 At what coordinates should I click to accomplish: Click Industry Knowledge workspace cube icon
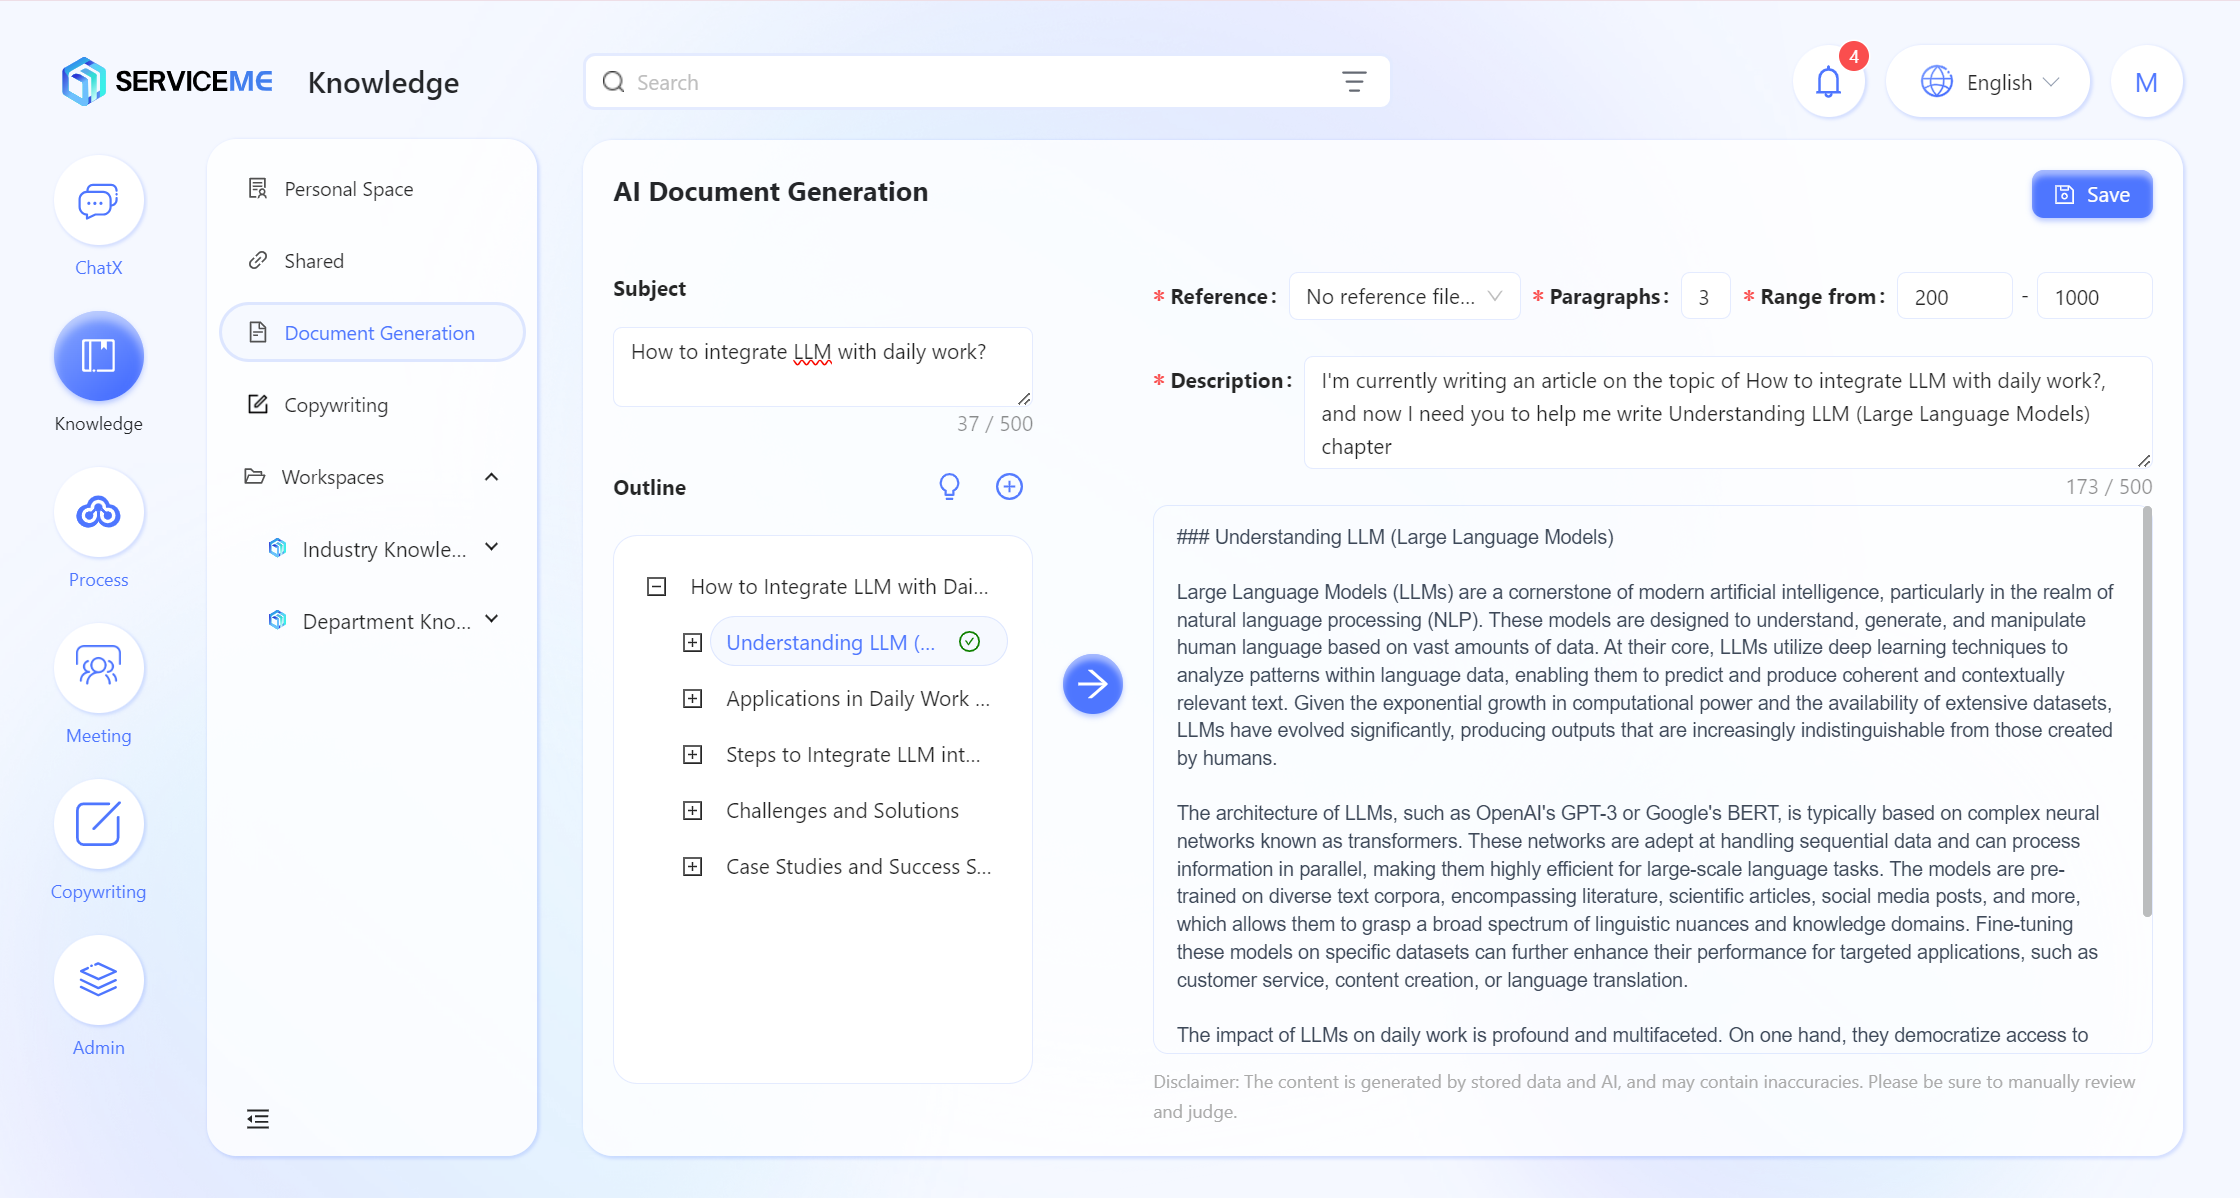pyautogui.click(x=277, y=548)
